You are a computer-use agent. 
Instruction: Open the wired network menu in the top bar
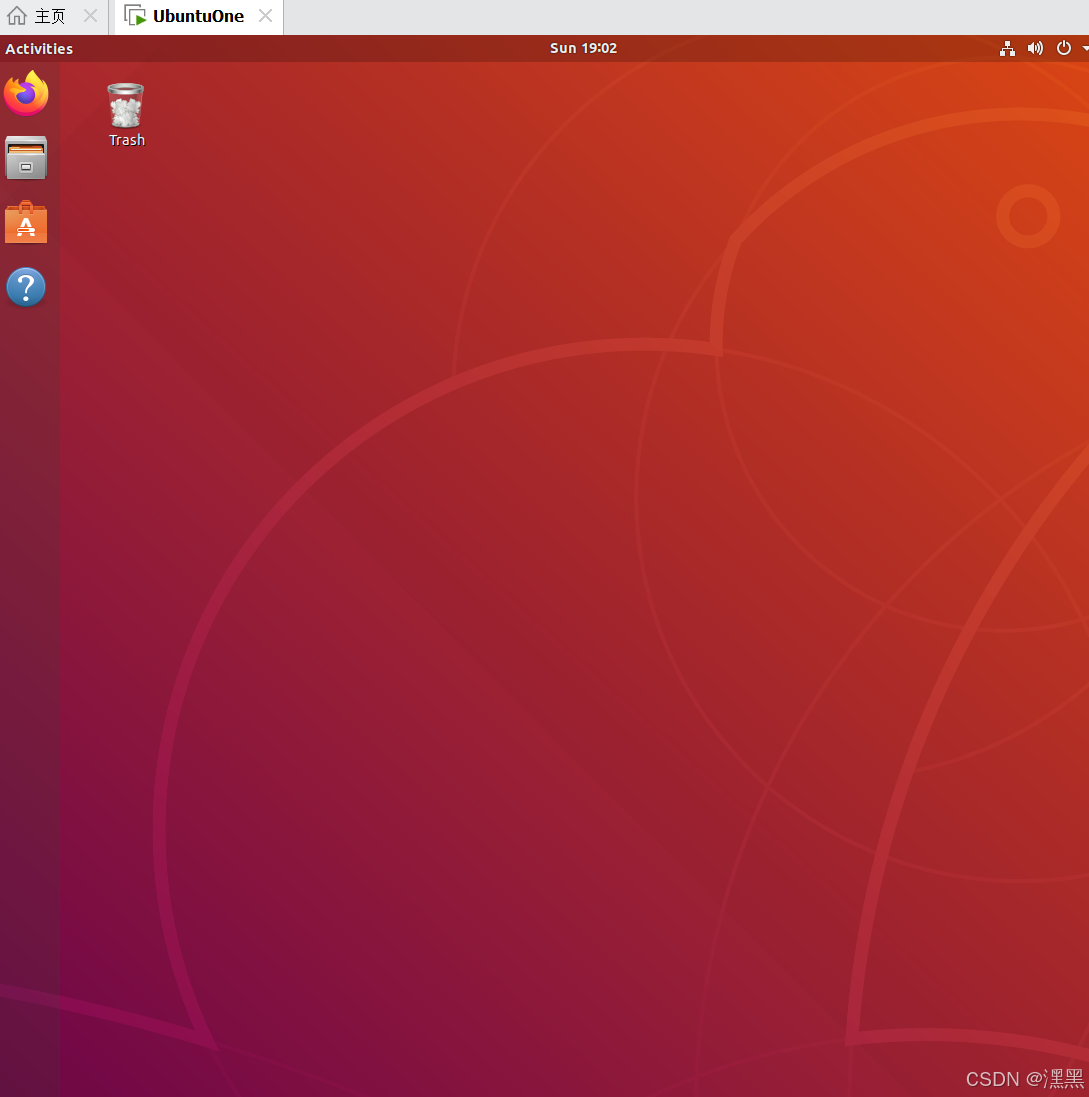(x=1007, y=47)
